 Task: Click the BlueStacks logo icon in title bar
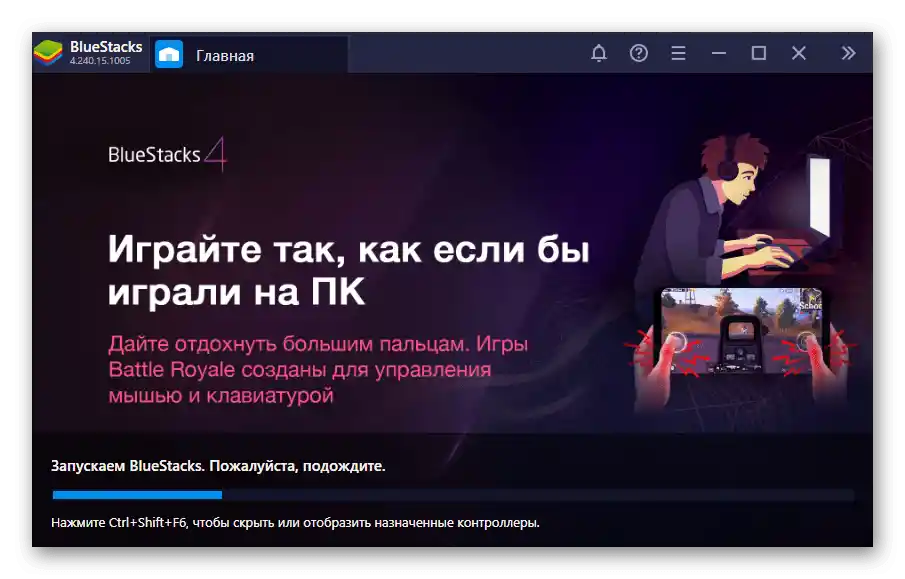[48, 53]
